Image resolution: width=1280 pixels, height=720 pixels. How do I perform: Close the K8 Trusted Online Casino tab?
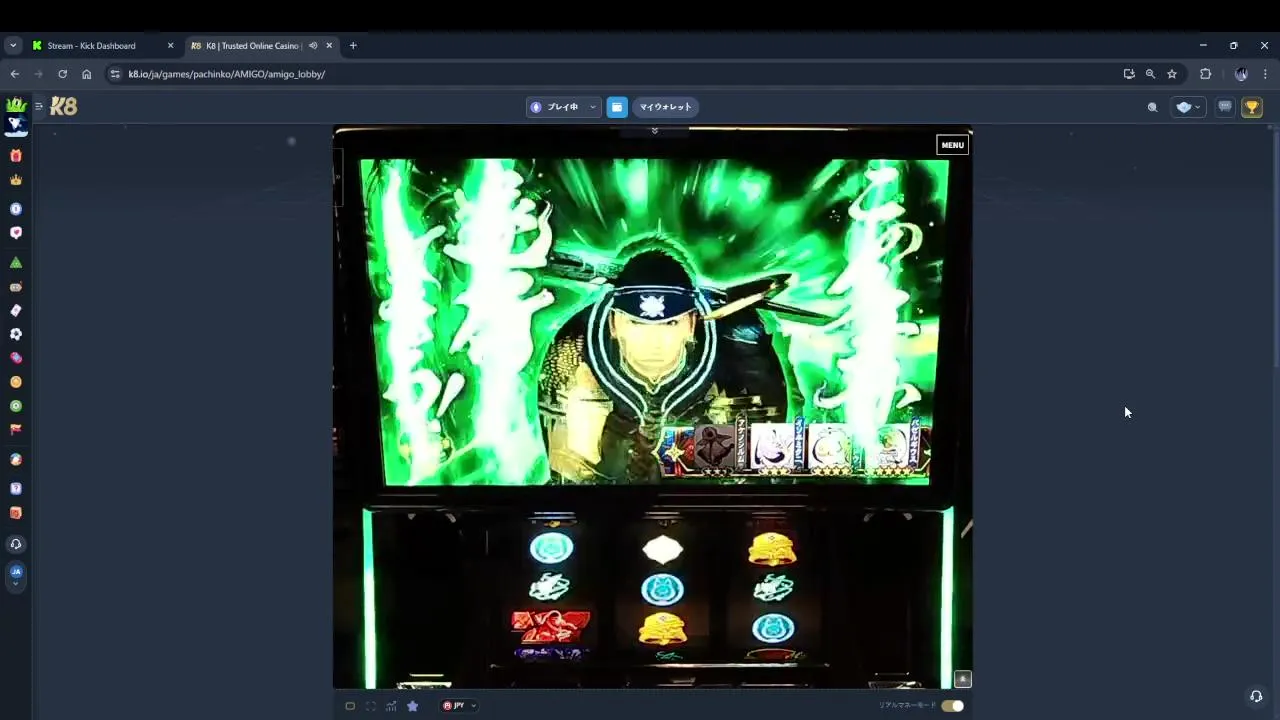coord(329,45)
